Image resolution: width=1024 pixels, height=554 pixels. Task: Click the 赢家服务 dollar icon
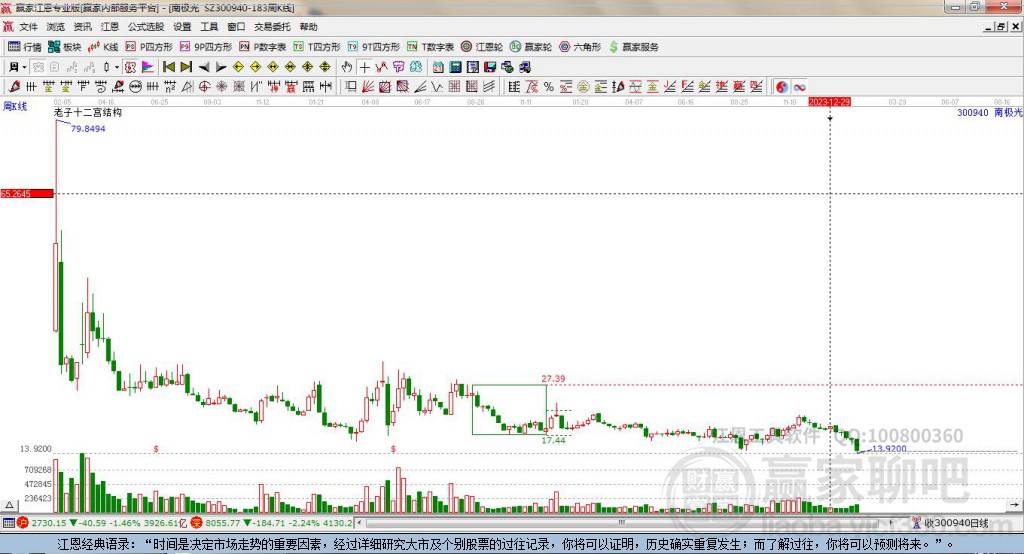tap(634, 47)
